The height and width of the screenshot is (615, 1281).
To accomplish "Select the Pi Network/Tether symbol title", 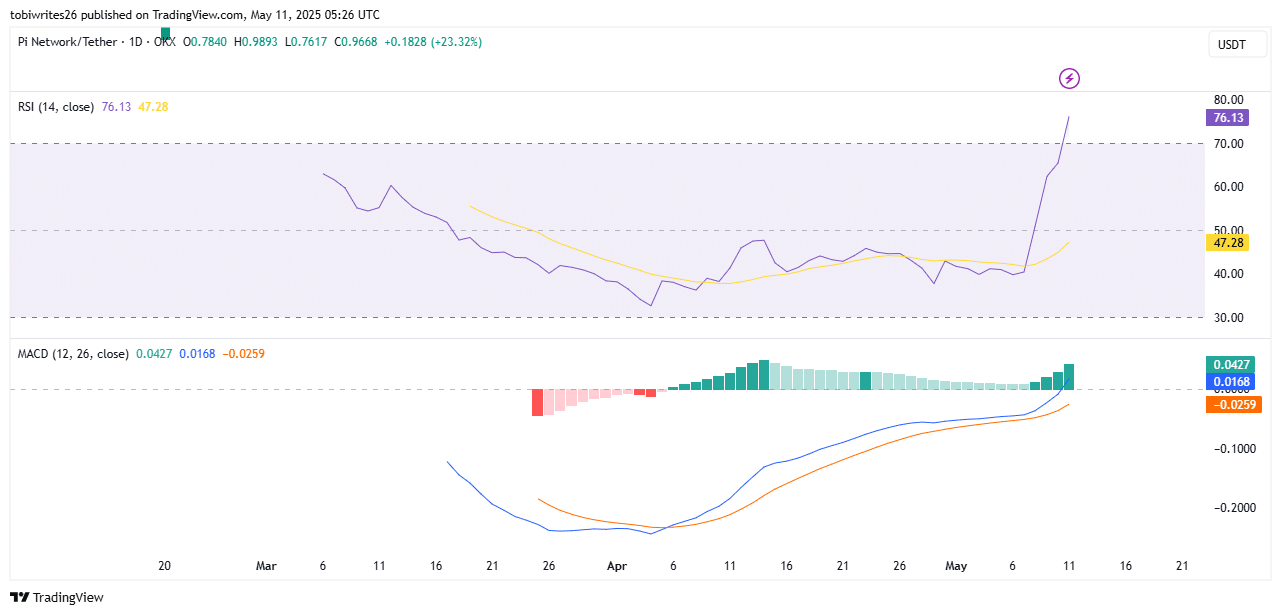I will click(65, 42).
